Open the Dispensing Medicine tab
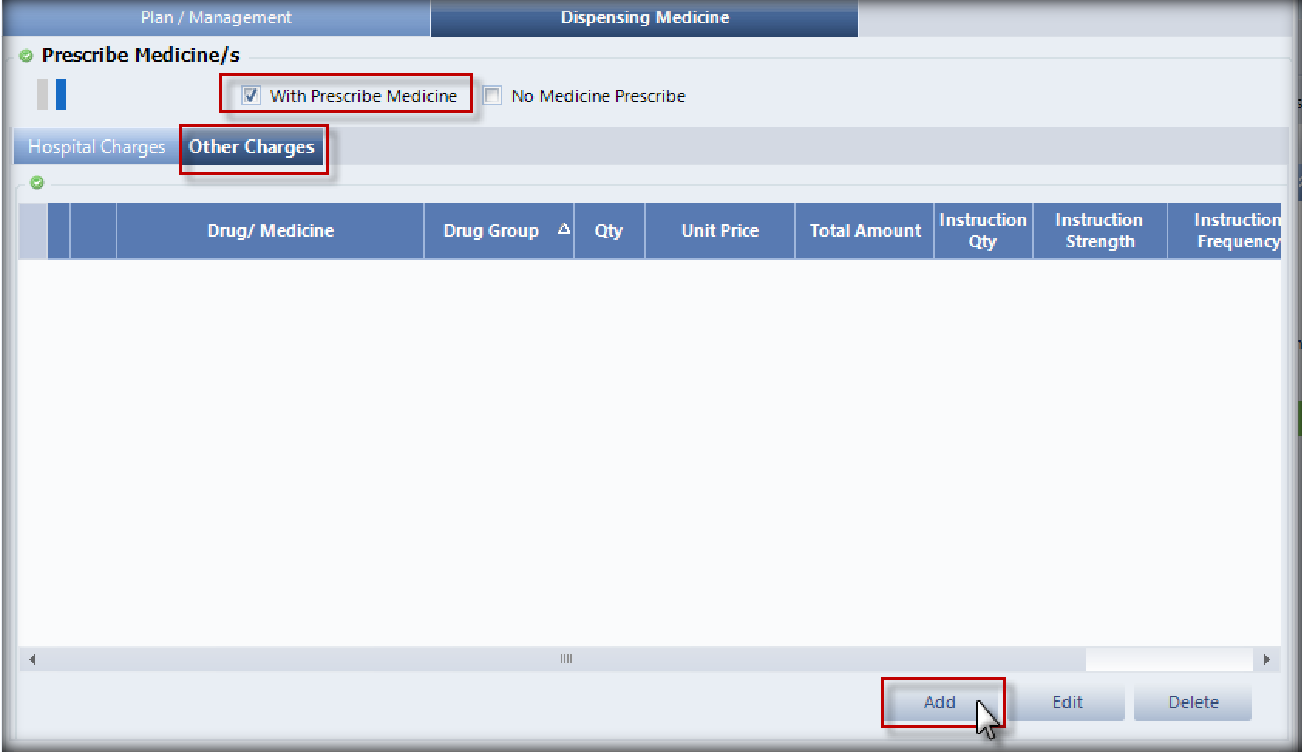 (x=644, y=18)
